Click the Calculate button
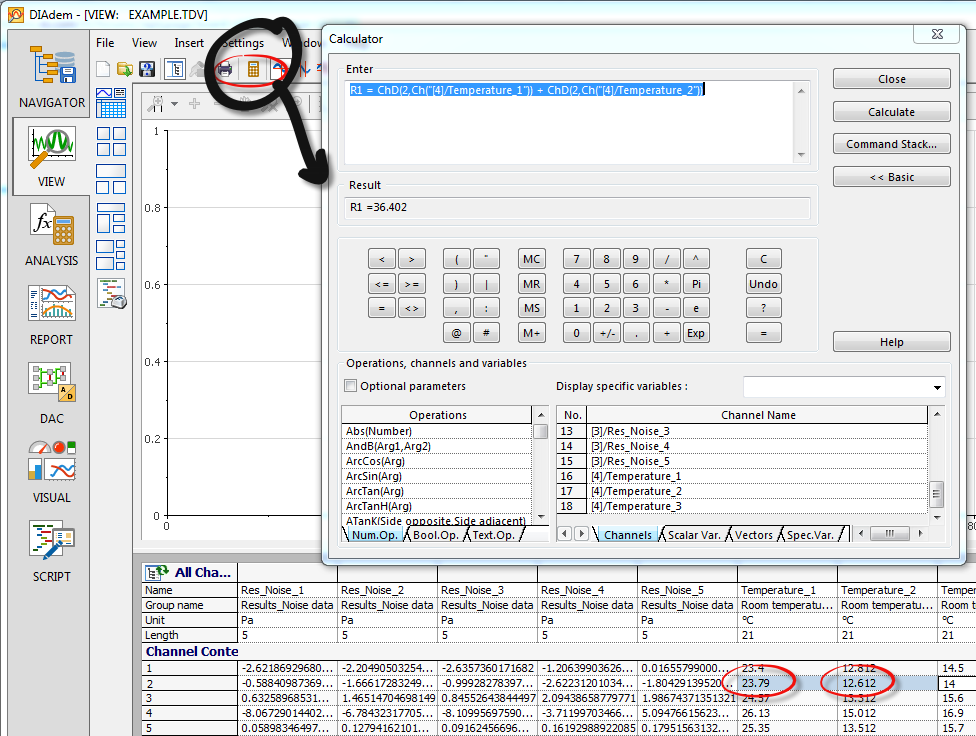The image size is (976, 736). pyautogui.click(x=891, y=112)
